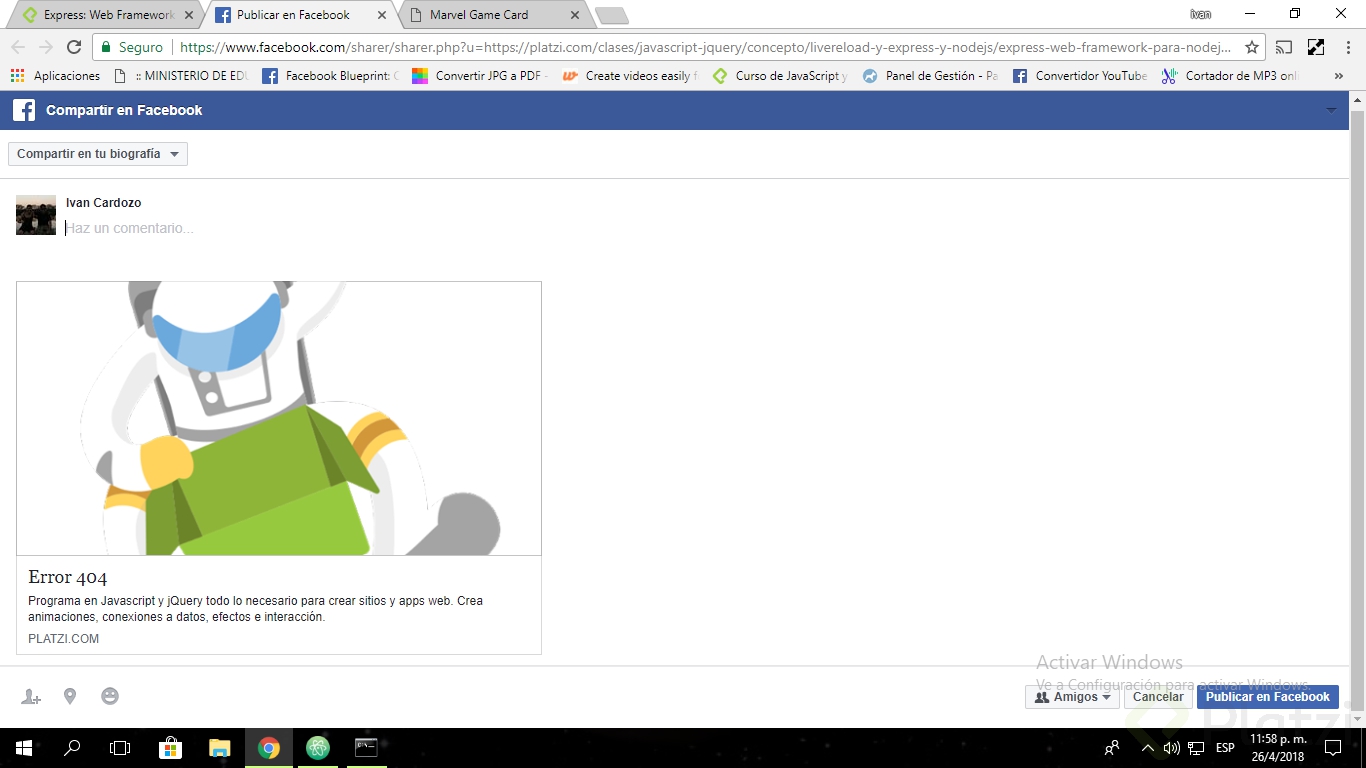Expand the 'Compartir en tu biografía' dropdown
Image resolution: width=1366 pixels, height=768 pixels.
coord(98,154)
